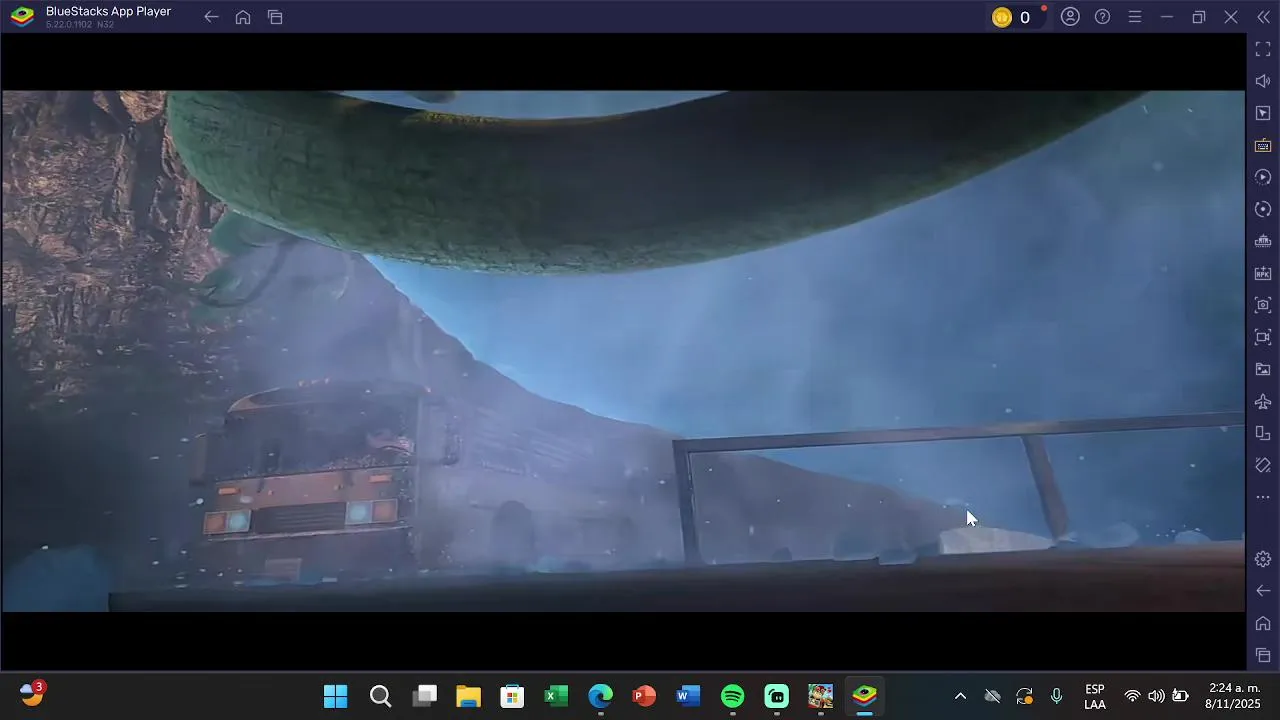
Task: Open Windows taskbar search
Action: click(380, 696)
